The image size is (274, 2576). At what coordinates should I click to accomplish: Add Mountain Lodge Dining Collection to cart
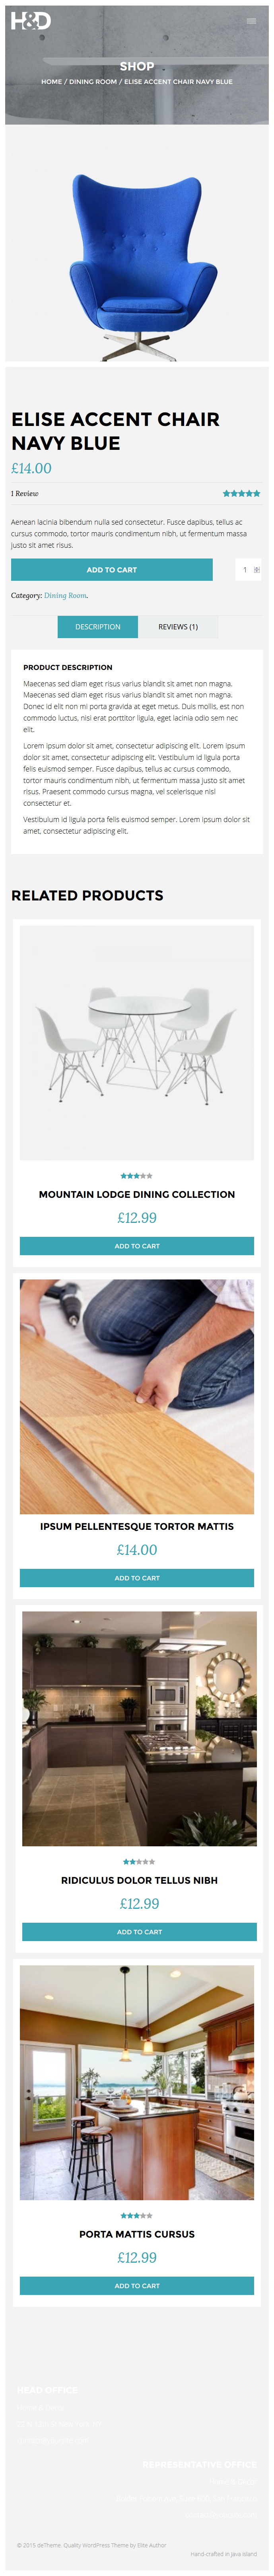pos(137,1246)
